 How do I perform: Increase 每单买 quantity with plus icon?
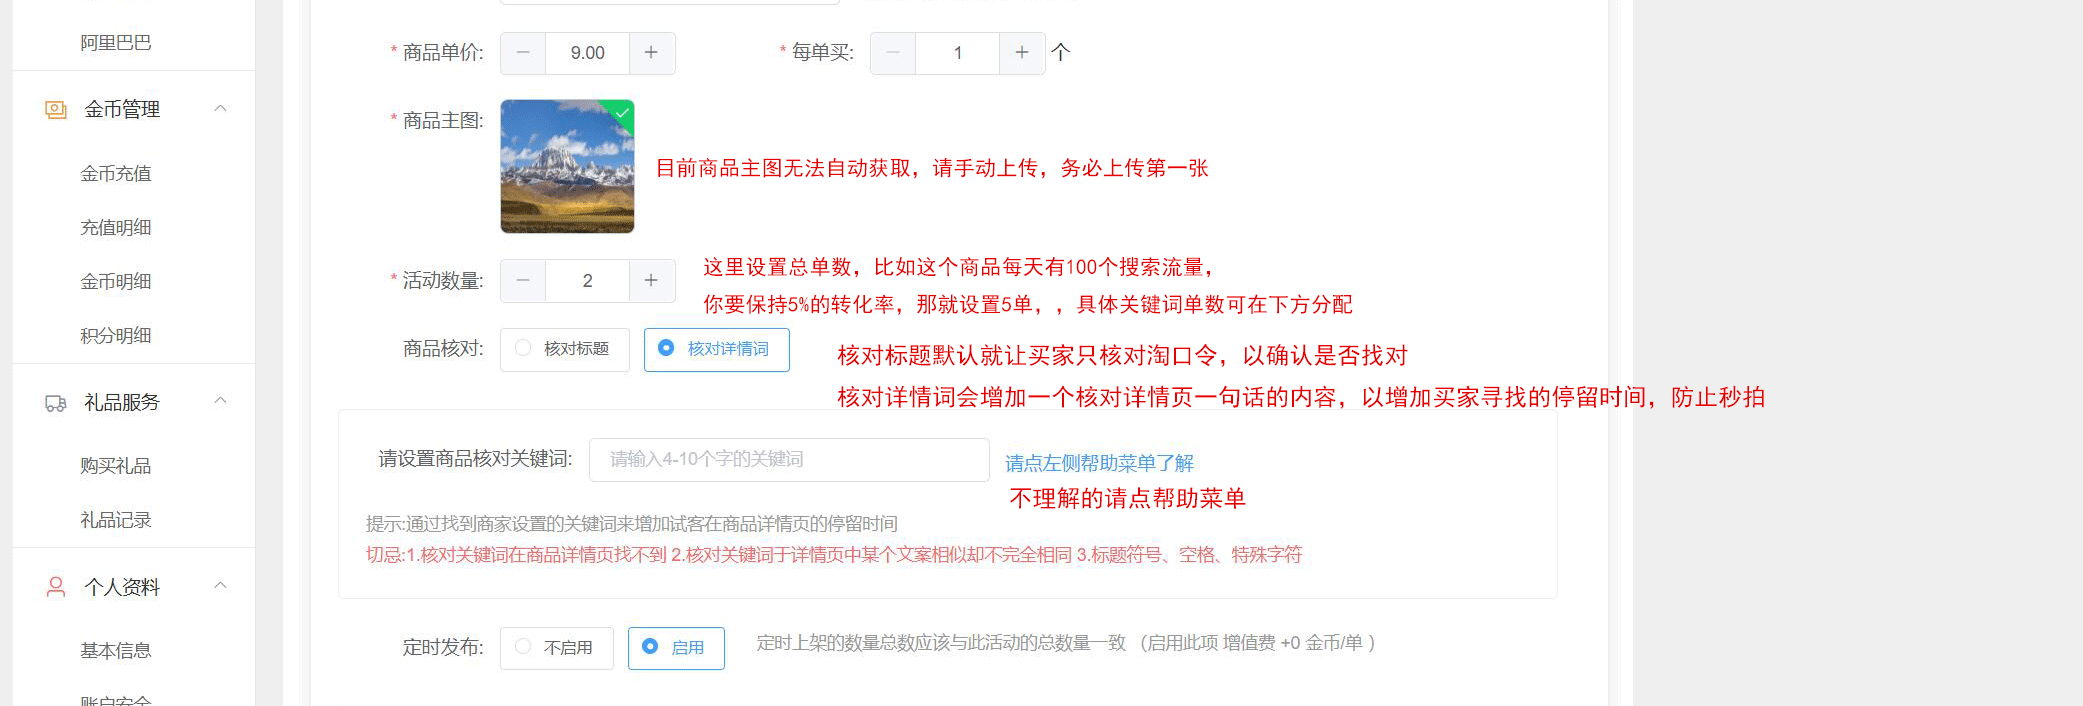(x=1021, y=53)
